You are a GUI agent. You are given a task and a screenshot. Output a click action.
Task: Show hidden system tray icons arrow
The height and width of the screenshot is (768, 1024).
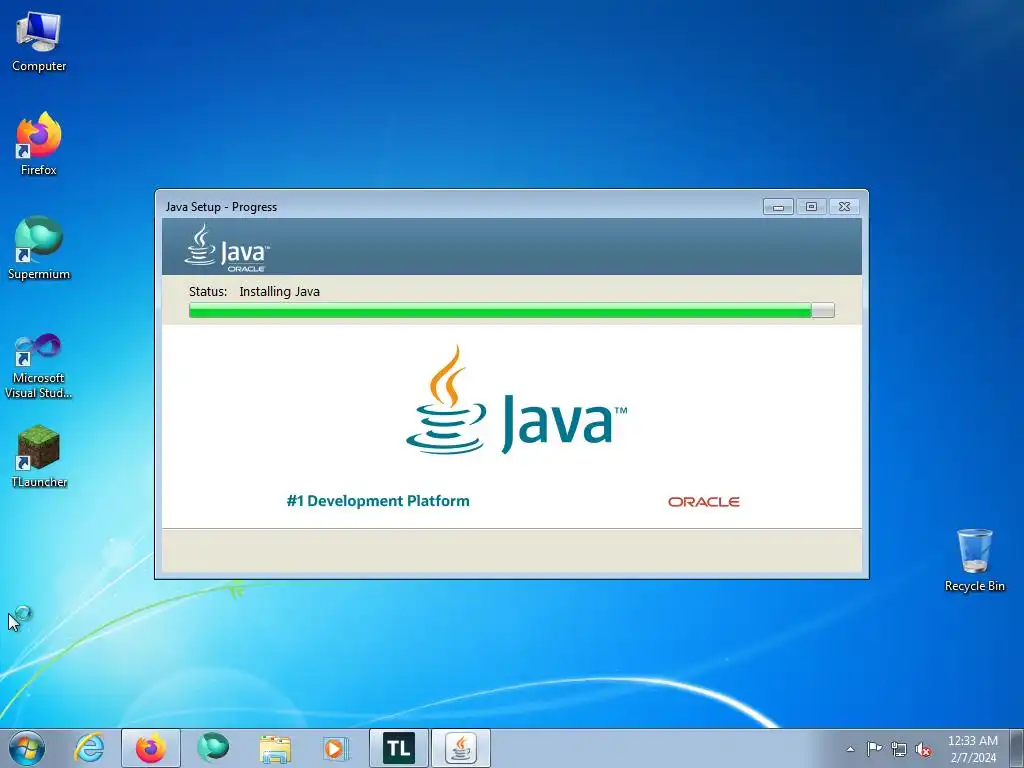pyautogui.click(x=850, y=749)
